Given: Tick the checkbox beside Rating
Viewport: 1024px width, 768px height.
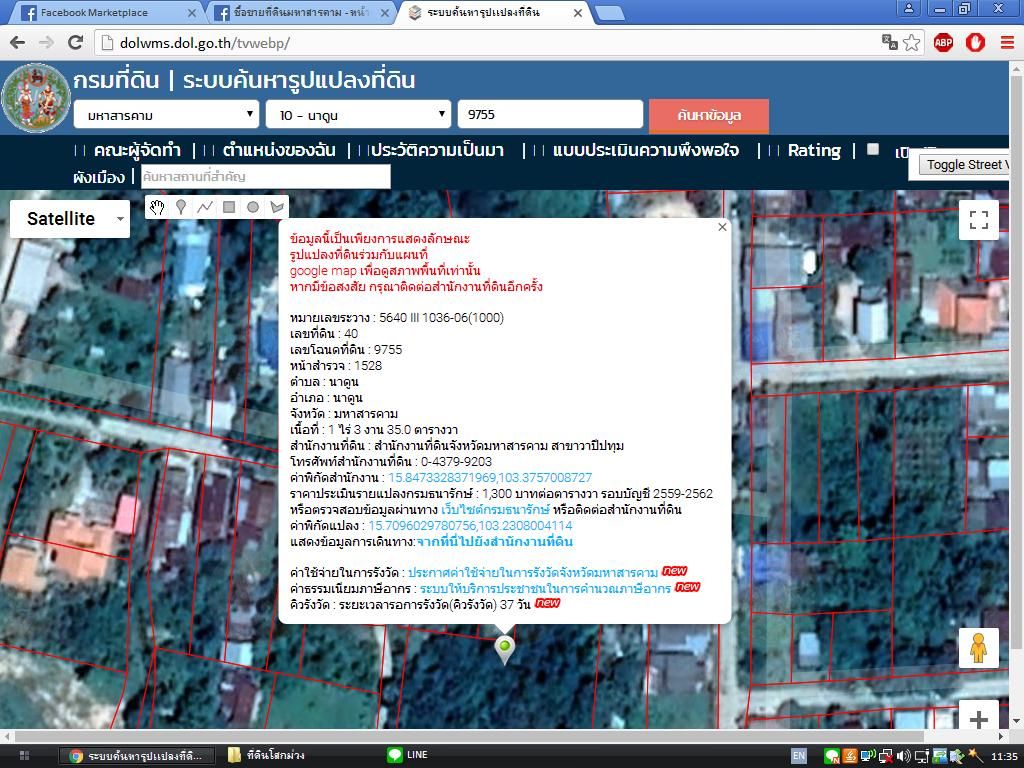Looking at the screenshot, I should tap(872, 149).
